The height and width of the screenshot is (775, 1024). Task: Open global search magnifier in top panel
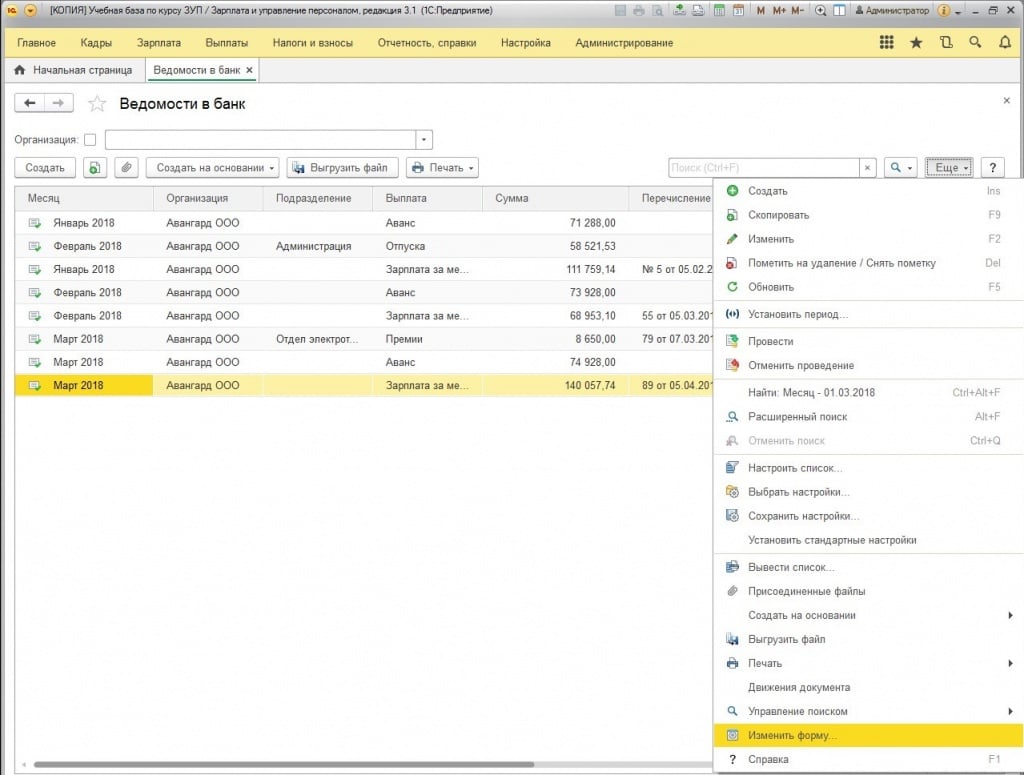pyautogui.click(x=975, y=43)
